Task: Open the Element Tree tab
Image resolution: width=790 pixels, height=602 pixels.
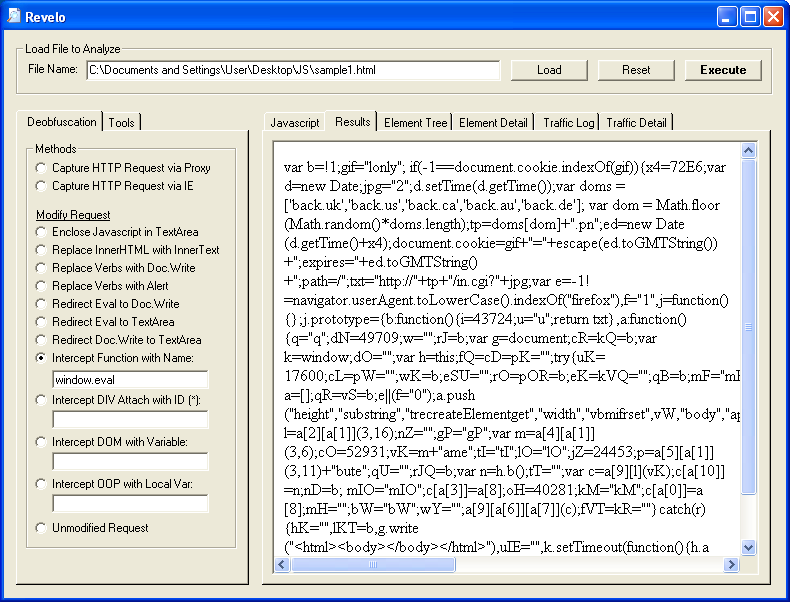Action: (415, 123)
